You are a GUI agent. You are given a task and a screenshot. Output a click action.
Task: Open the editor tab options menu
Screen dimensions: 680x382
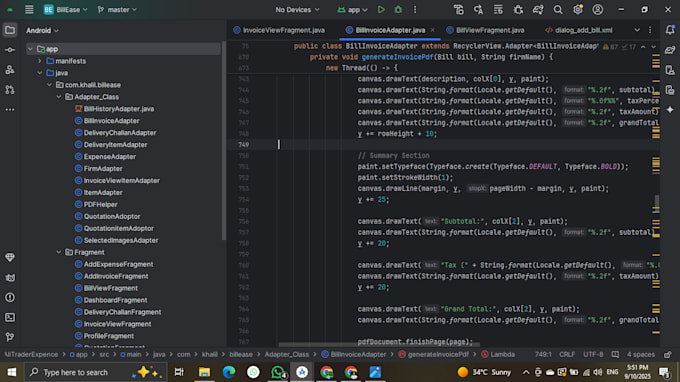point(650,30)
